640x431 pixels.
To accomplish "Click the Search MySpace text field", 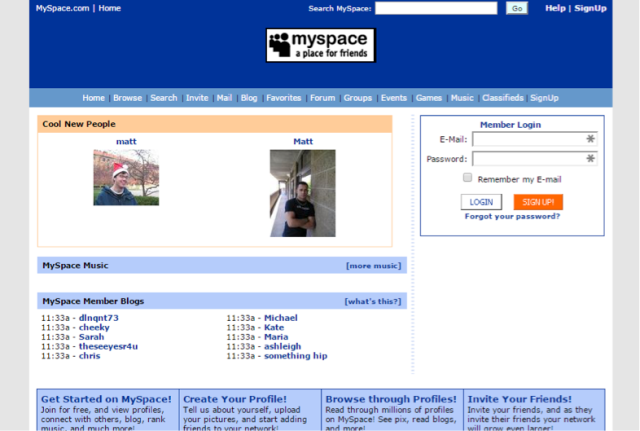I will [x=435, y=8].
